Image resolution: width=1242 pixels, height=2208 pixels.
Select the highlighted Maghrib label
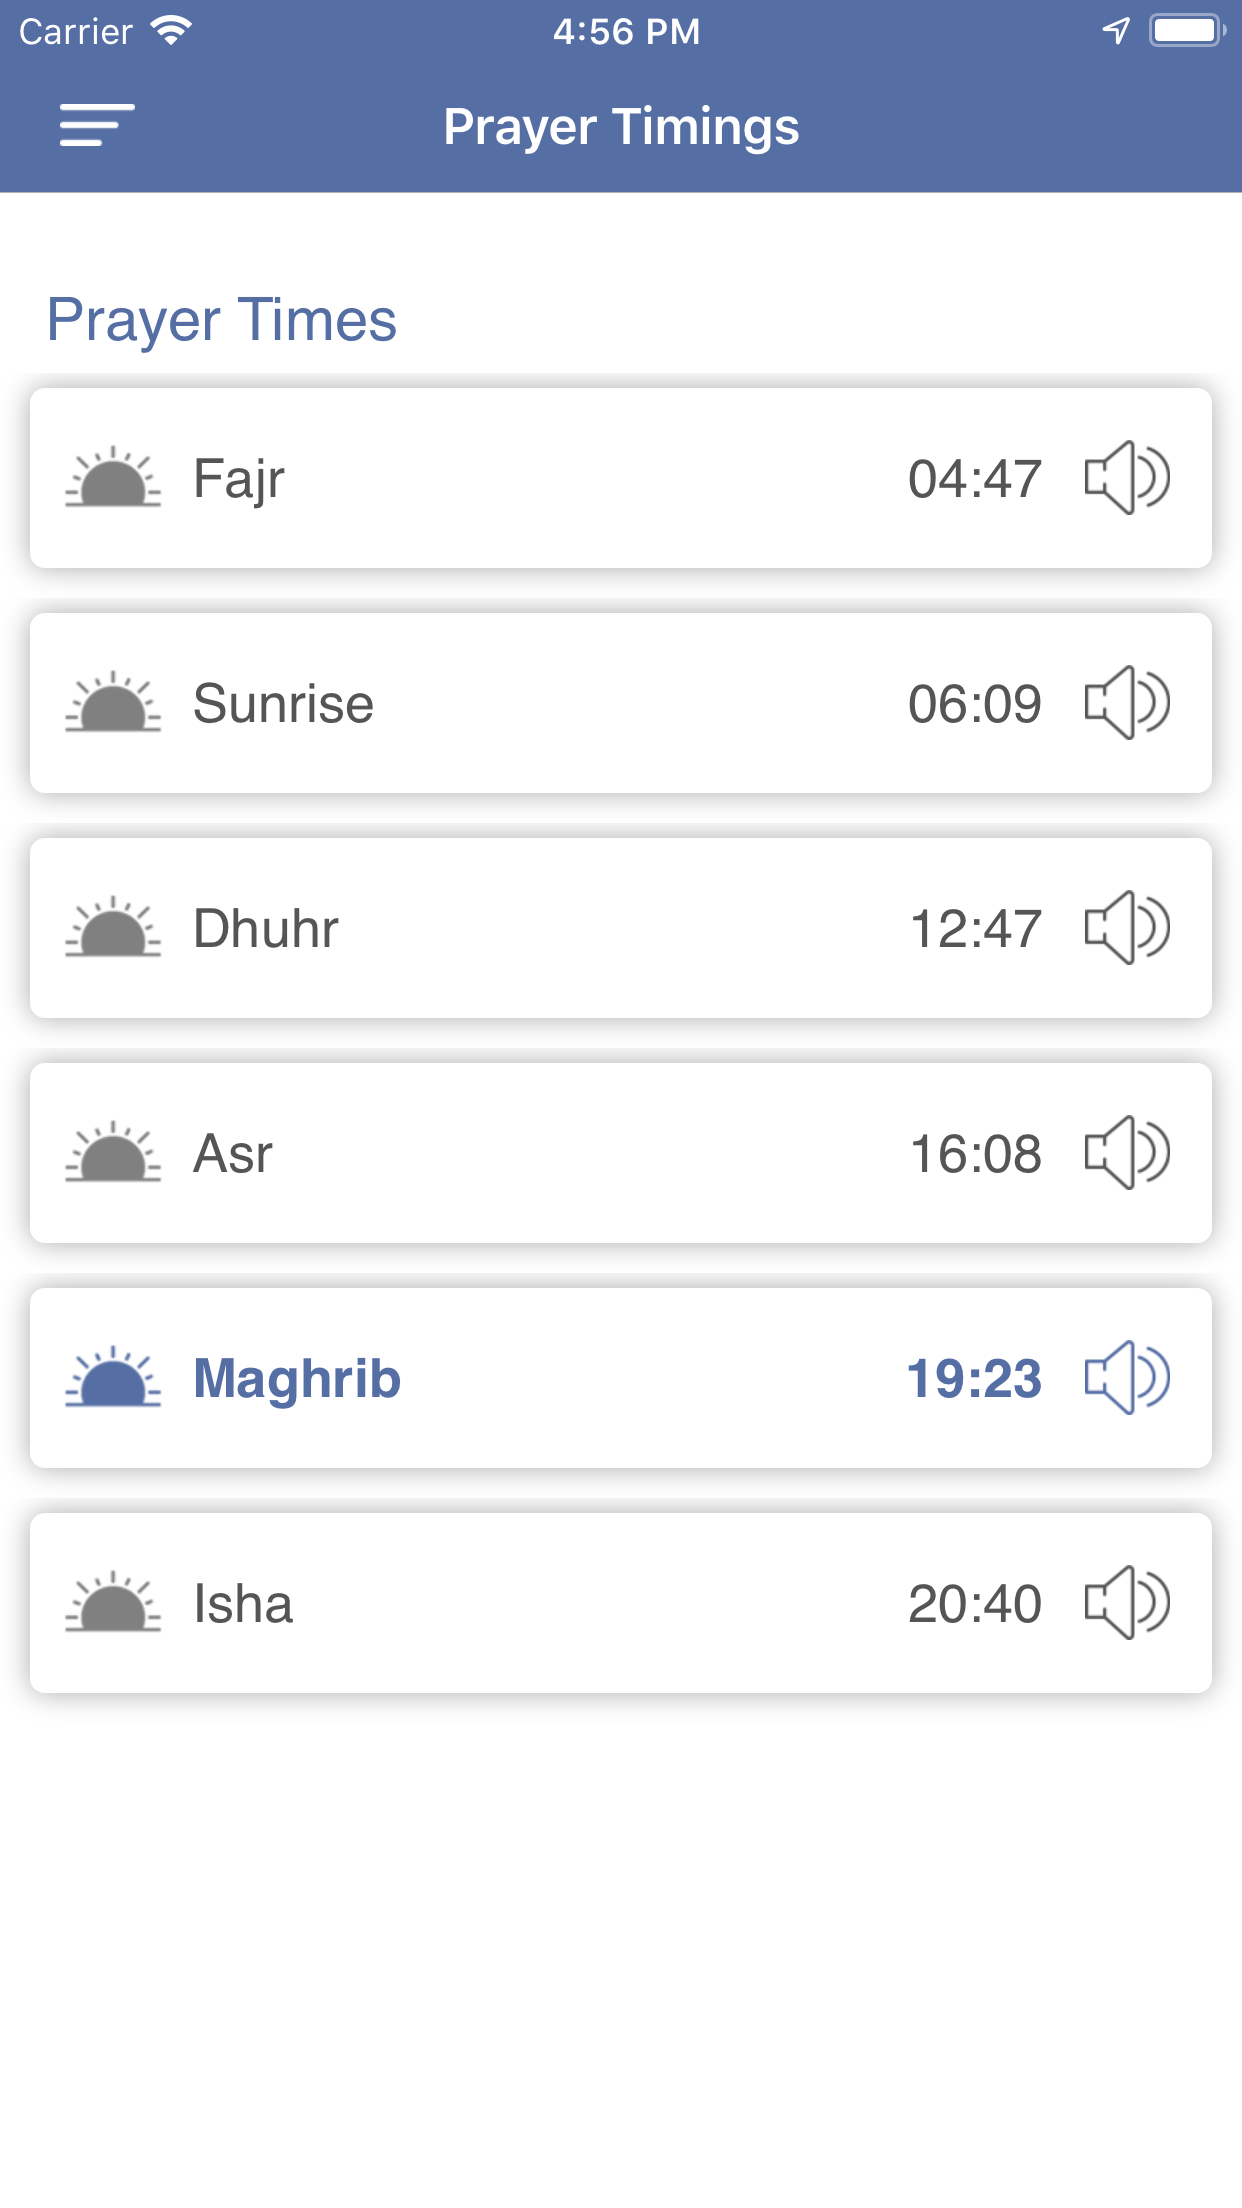(x=297, y=1379)
